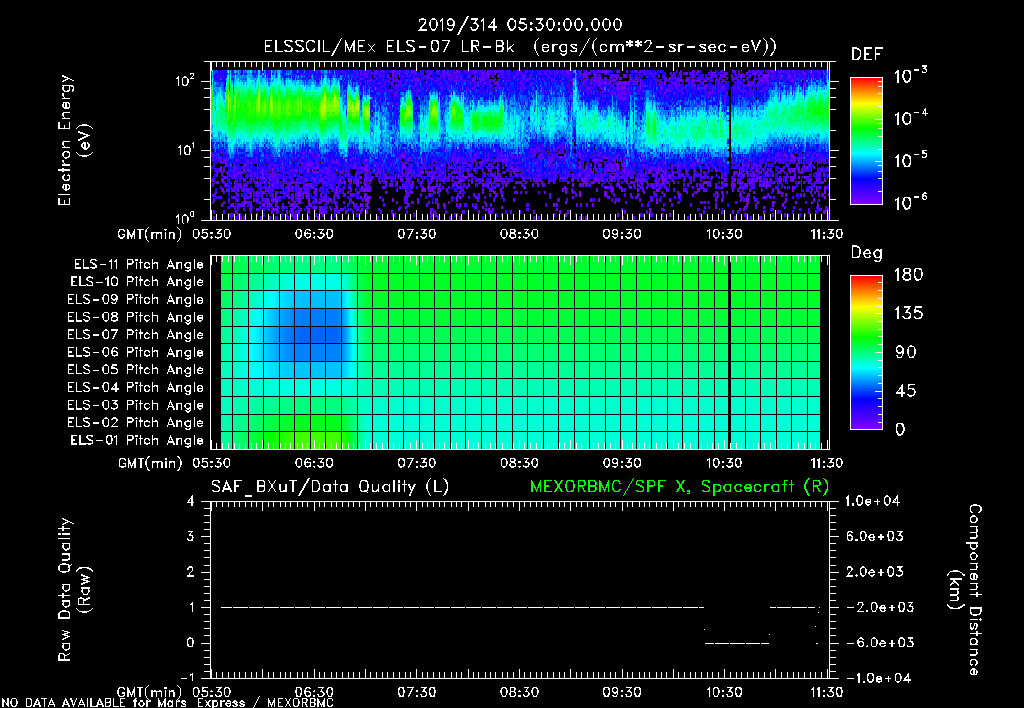Click the black data gap line in pitch angle panel
The width and height of the screenshot is (1024, 708).
click(x=729, y=352)
